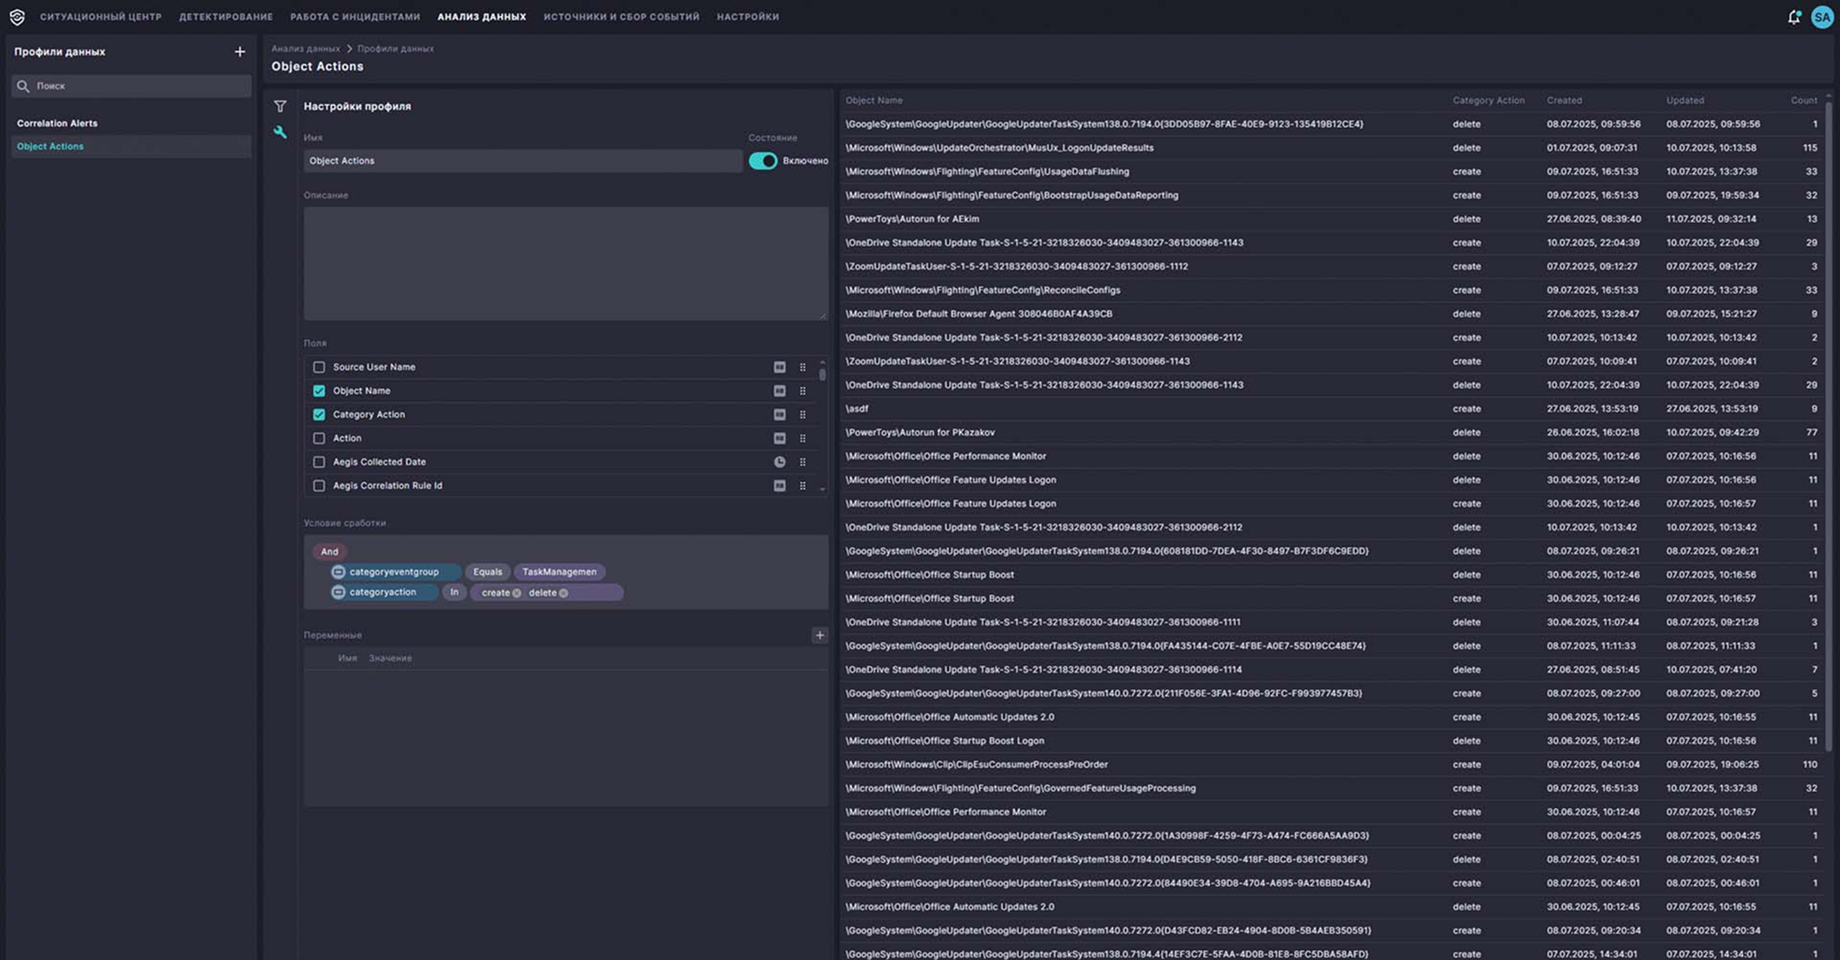The height and width of the screenshot is (960, 1840).
Task: Add a new data profile with plus icon
Action: 239,52
